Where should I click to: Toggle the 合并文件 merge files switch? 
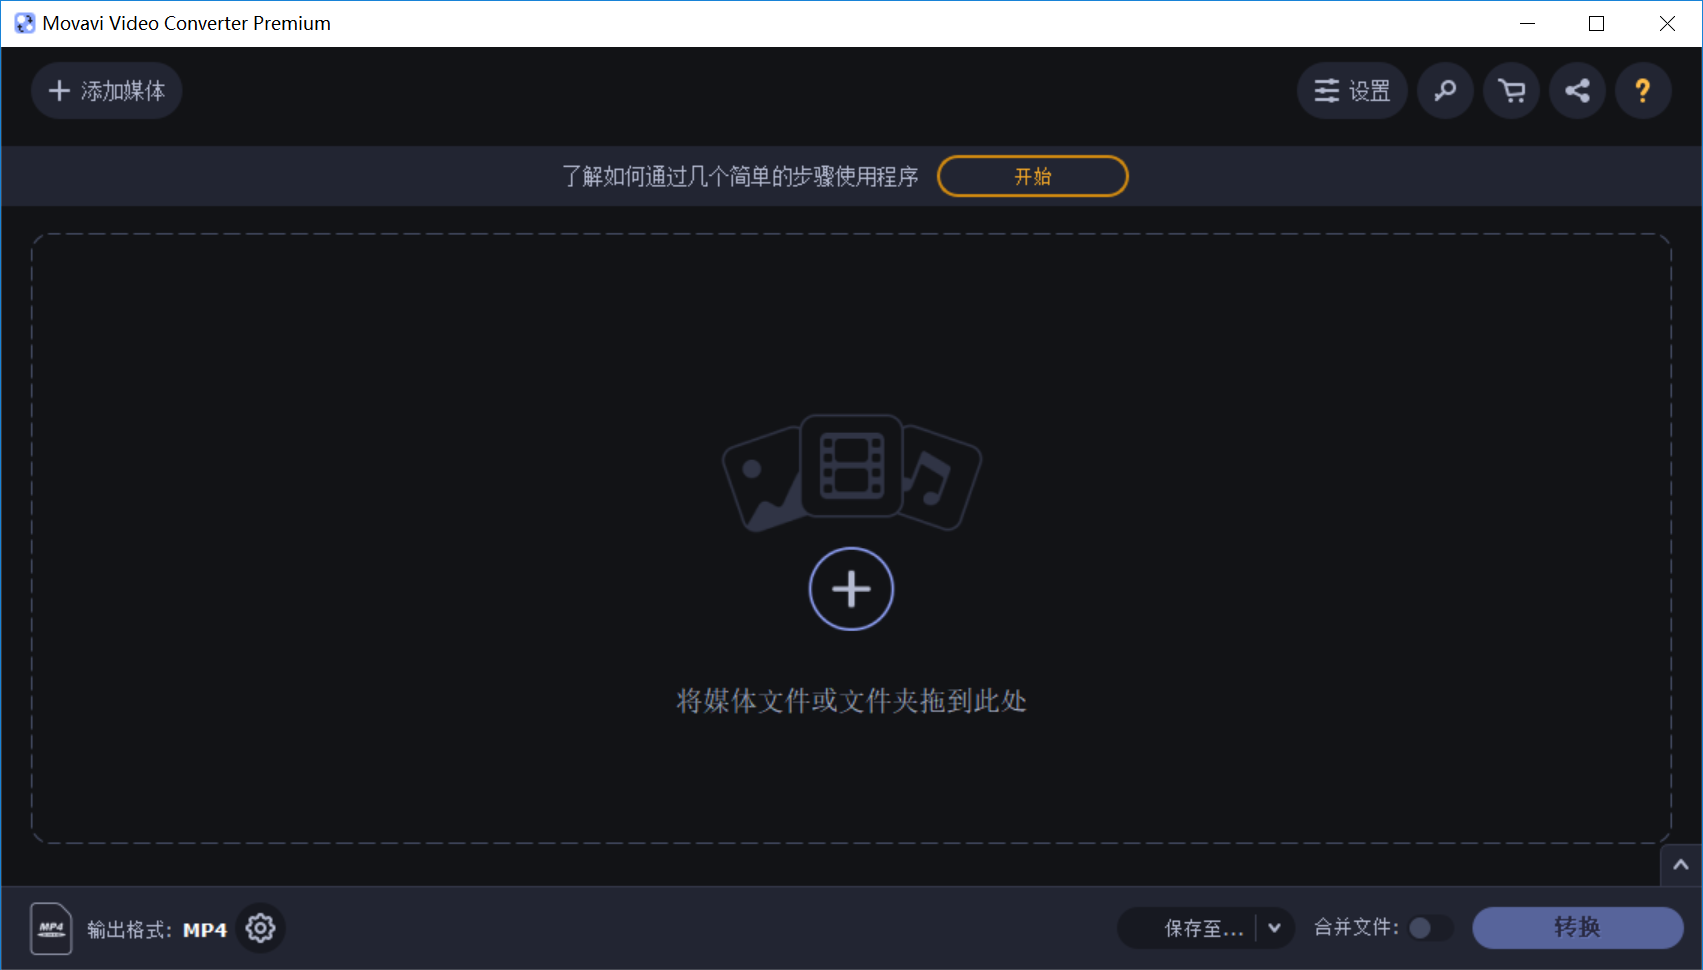tap(1430, 928)
